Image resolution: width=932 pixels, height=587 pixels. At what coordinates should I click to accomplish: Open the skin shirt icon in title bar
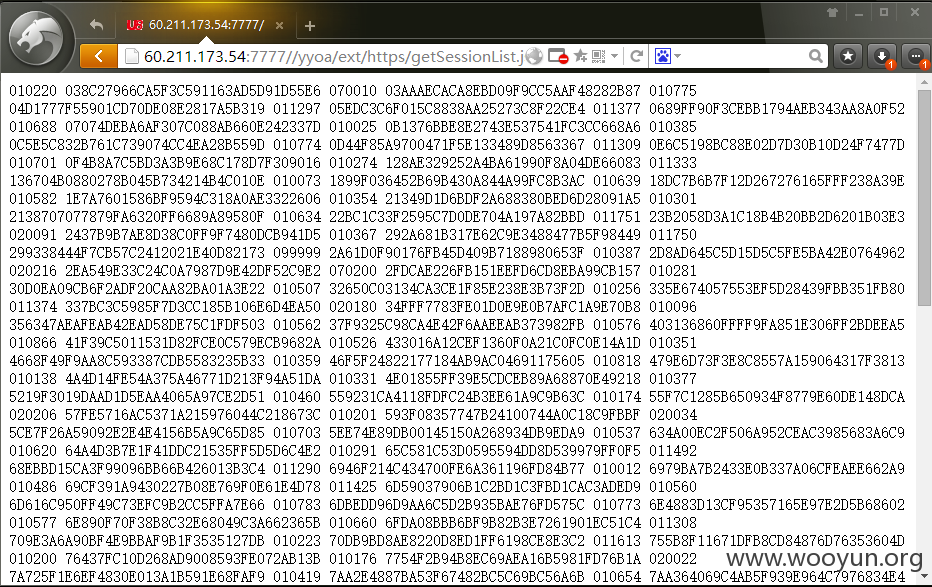point(832,12)
